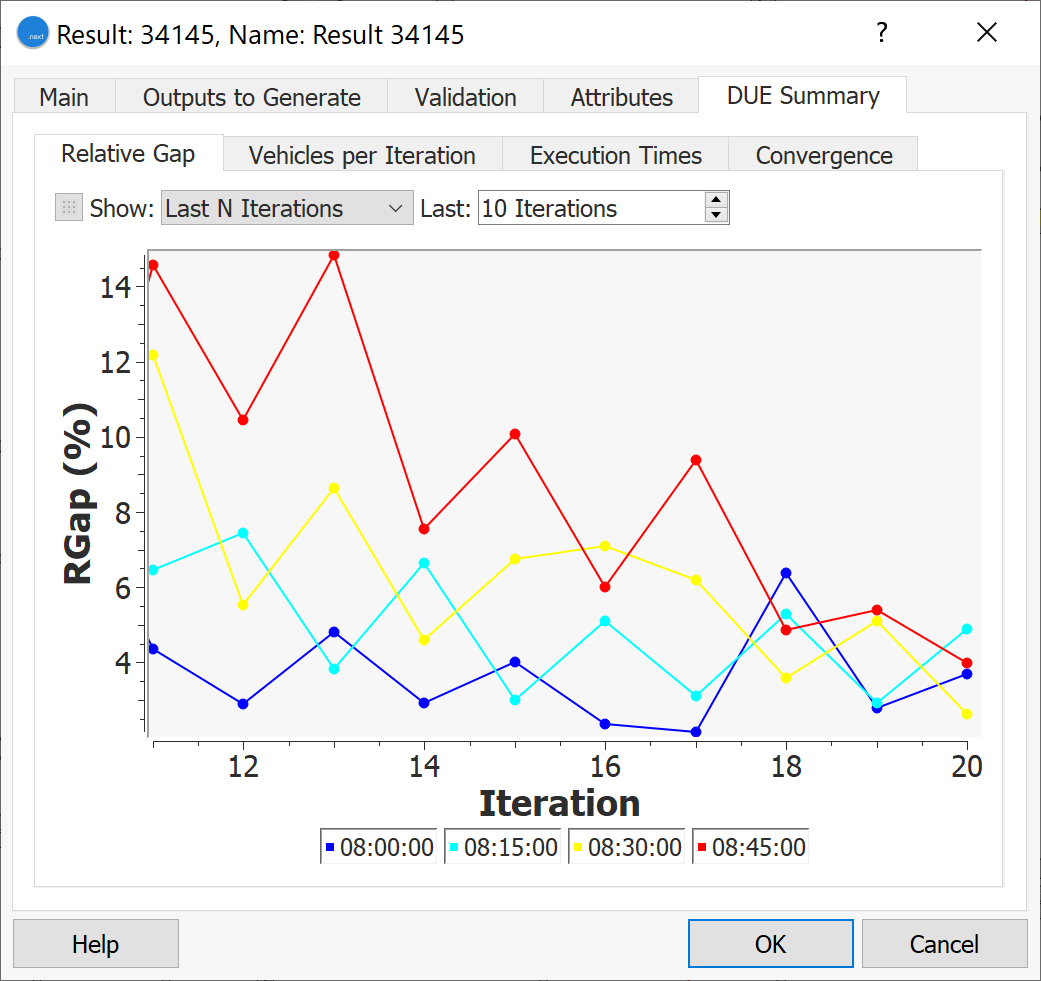Toggle the 08:00:00 blue legend entry
The width and height of the screenshot is (1041, 981).
(380, 848)
